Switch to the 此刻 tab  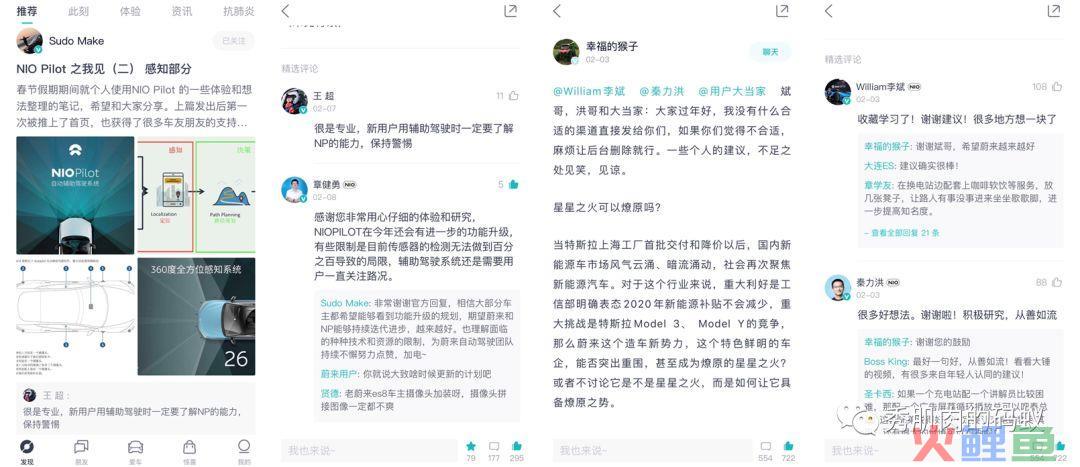click(79, 12)
